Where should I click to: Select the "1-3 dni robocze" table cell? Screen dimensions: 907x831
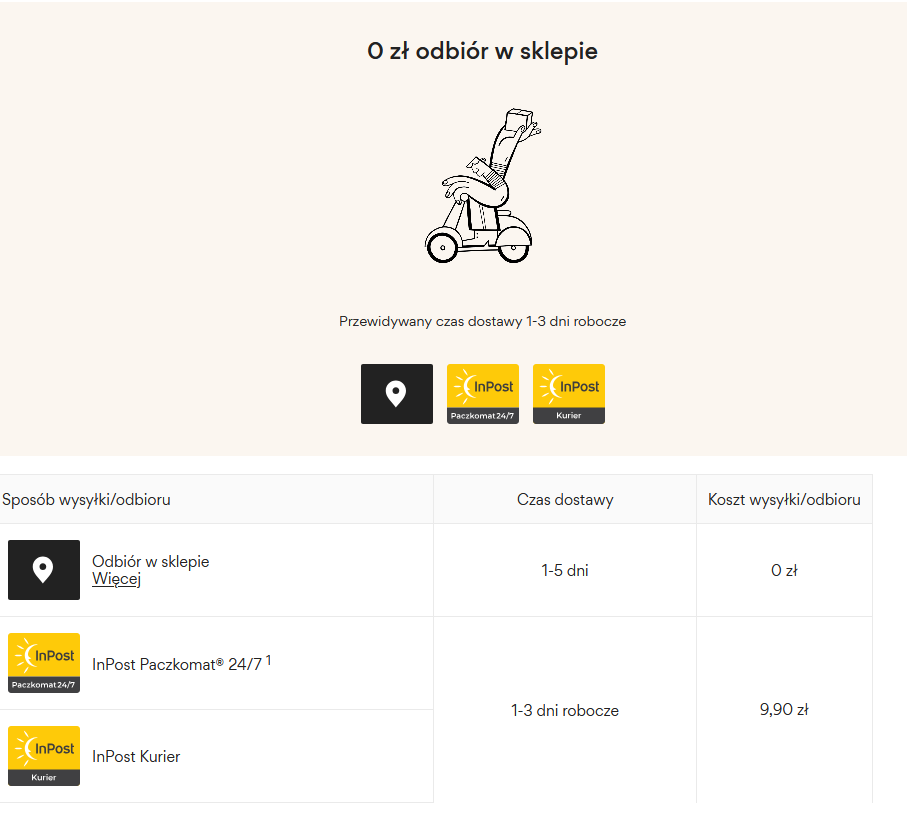click(565, 711)
